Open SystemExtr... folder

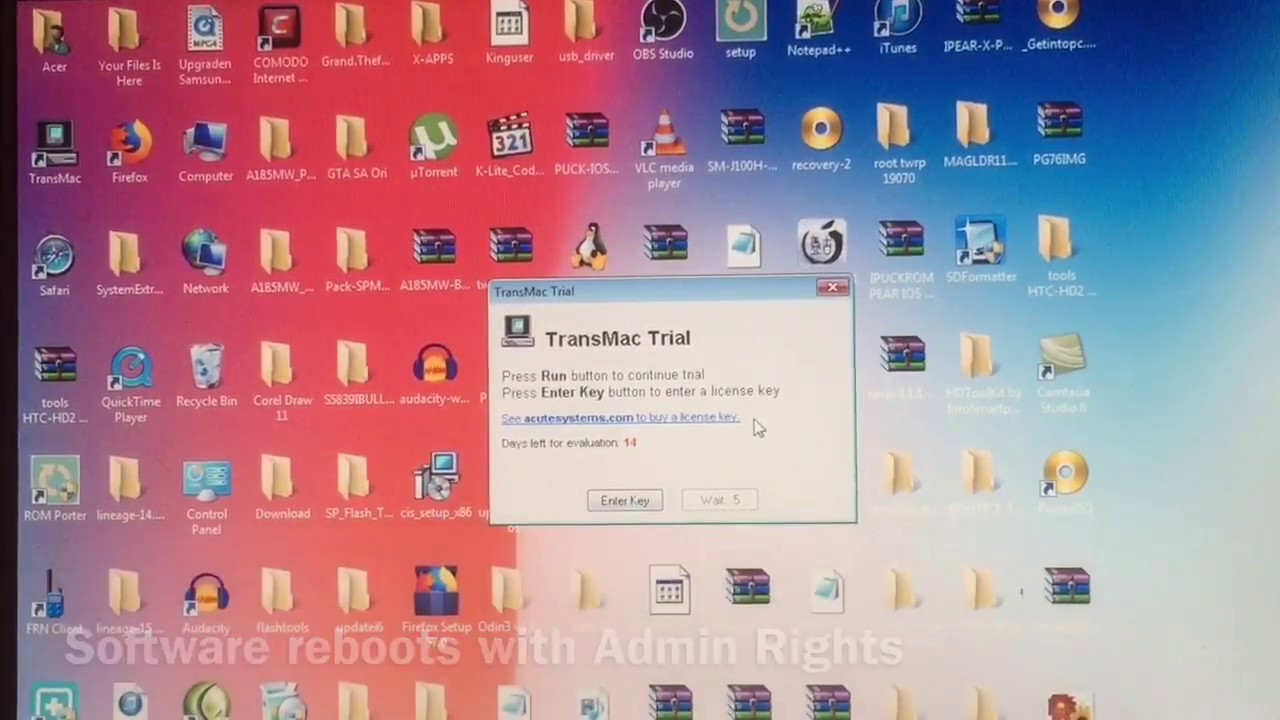coord(129,264)
